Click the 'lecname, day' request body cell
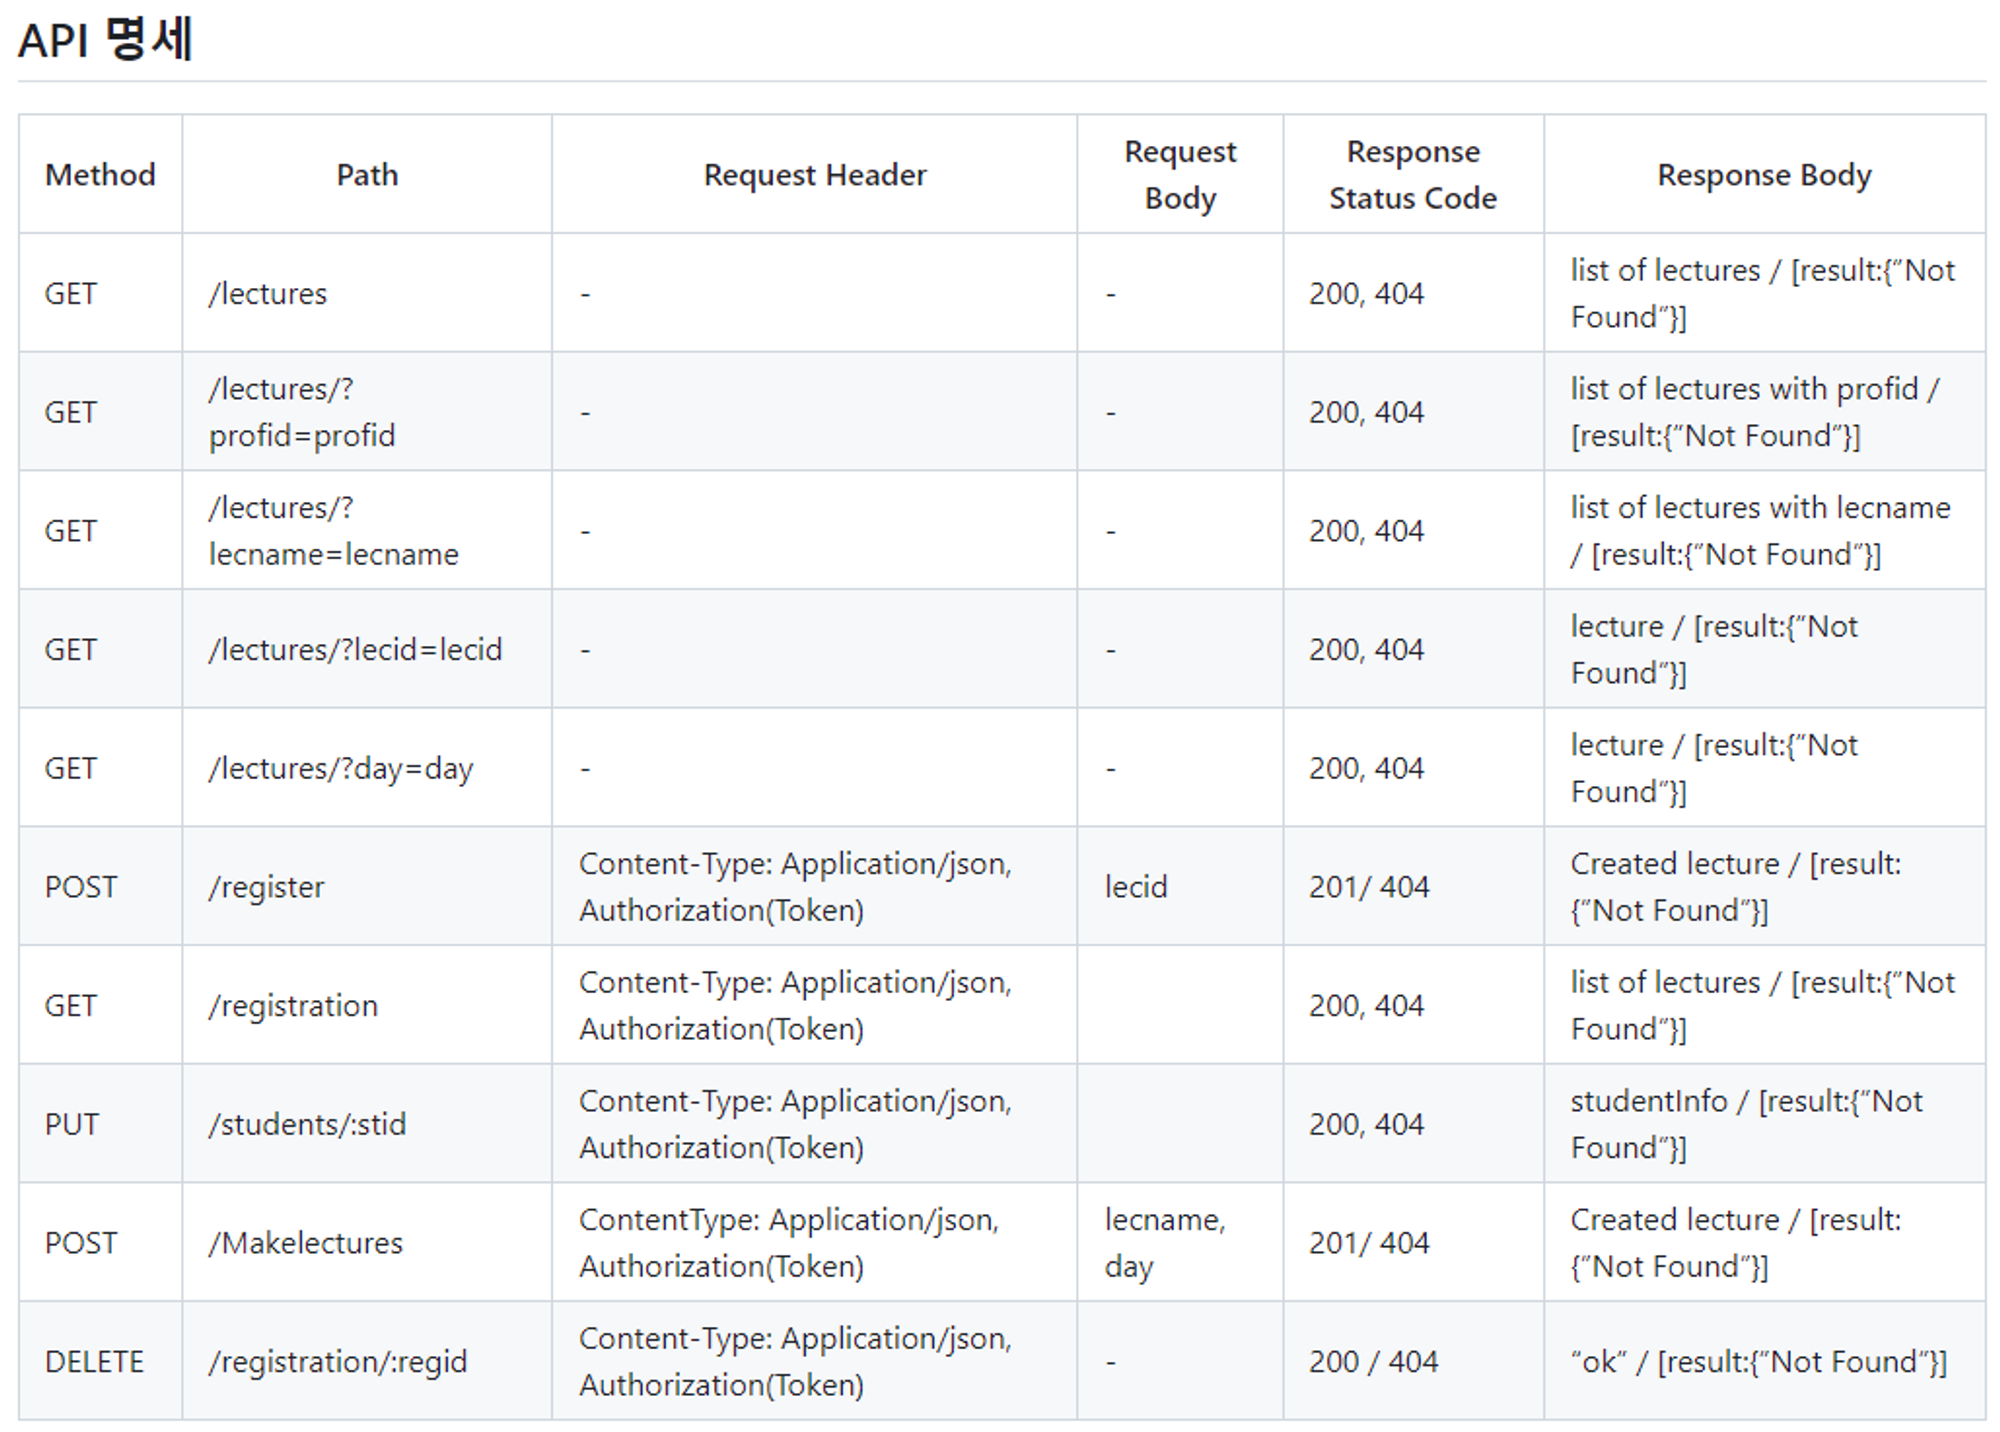 point(1164,1243)
